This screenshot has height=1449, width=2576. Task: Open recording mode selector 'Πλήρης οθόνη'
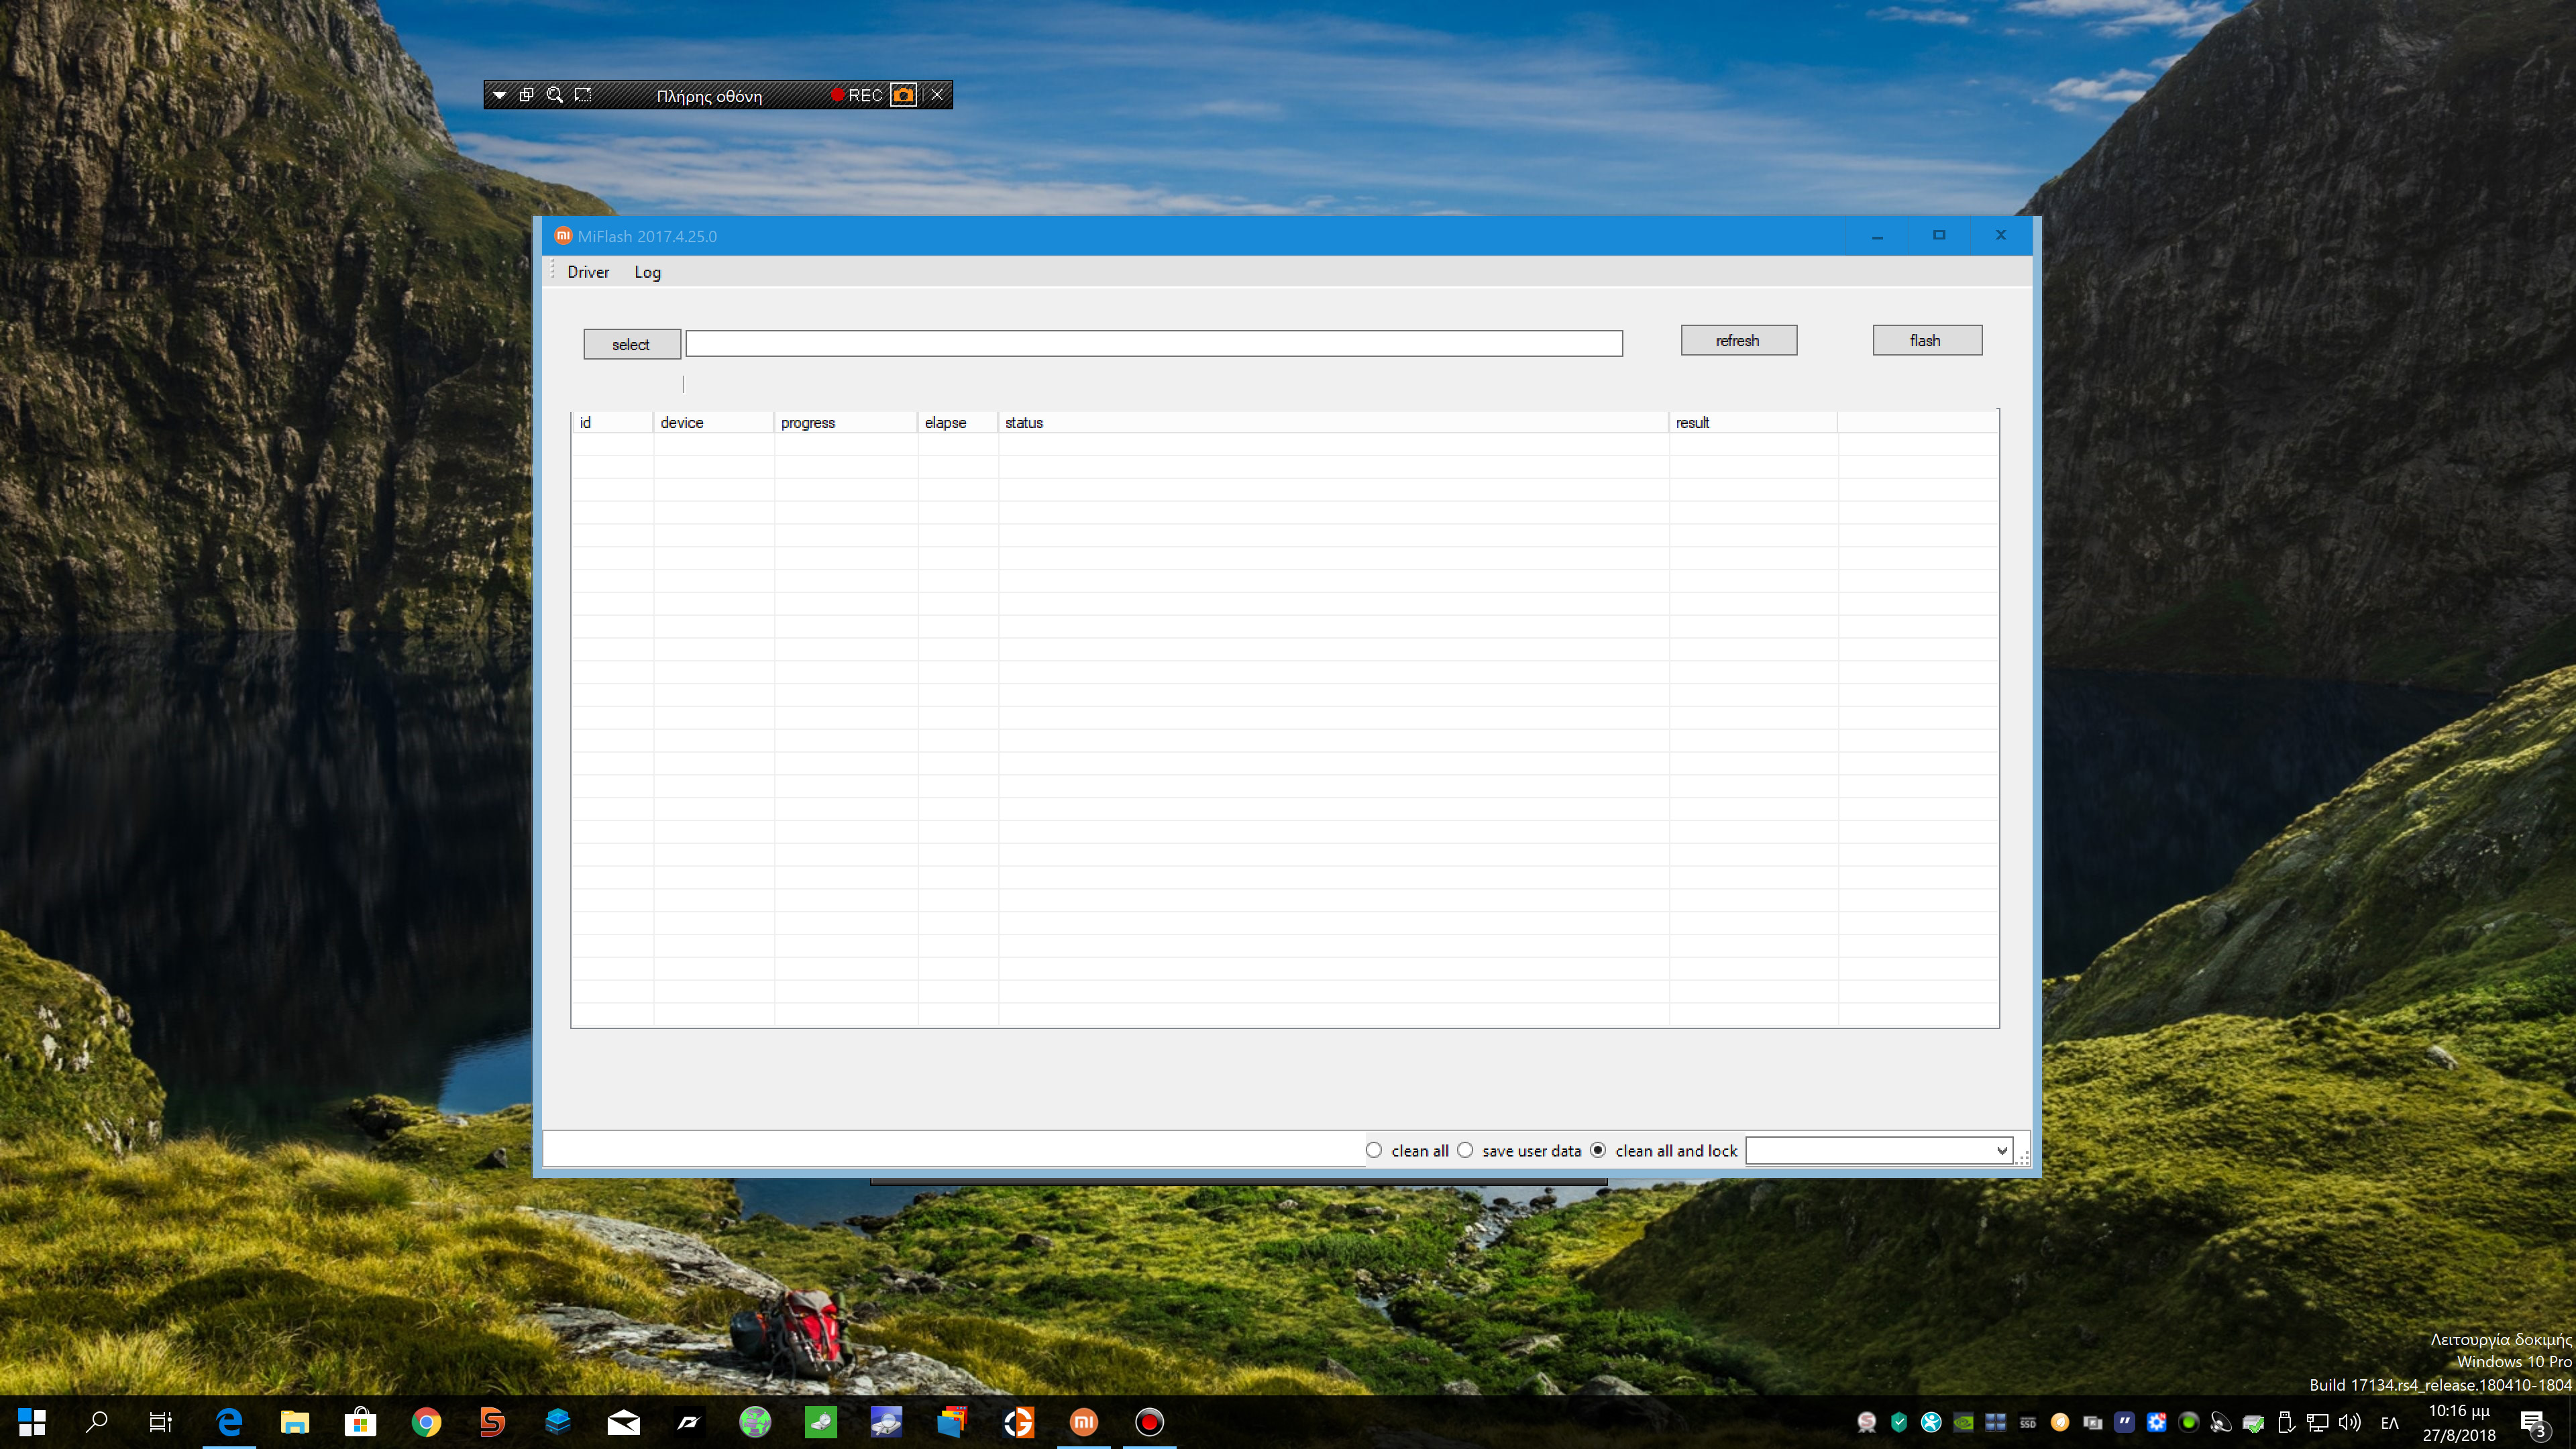click(709, 96)
